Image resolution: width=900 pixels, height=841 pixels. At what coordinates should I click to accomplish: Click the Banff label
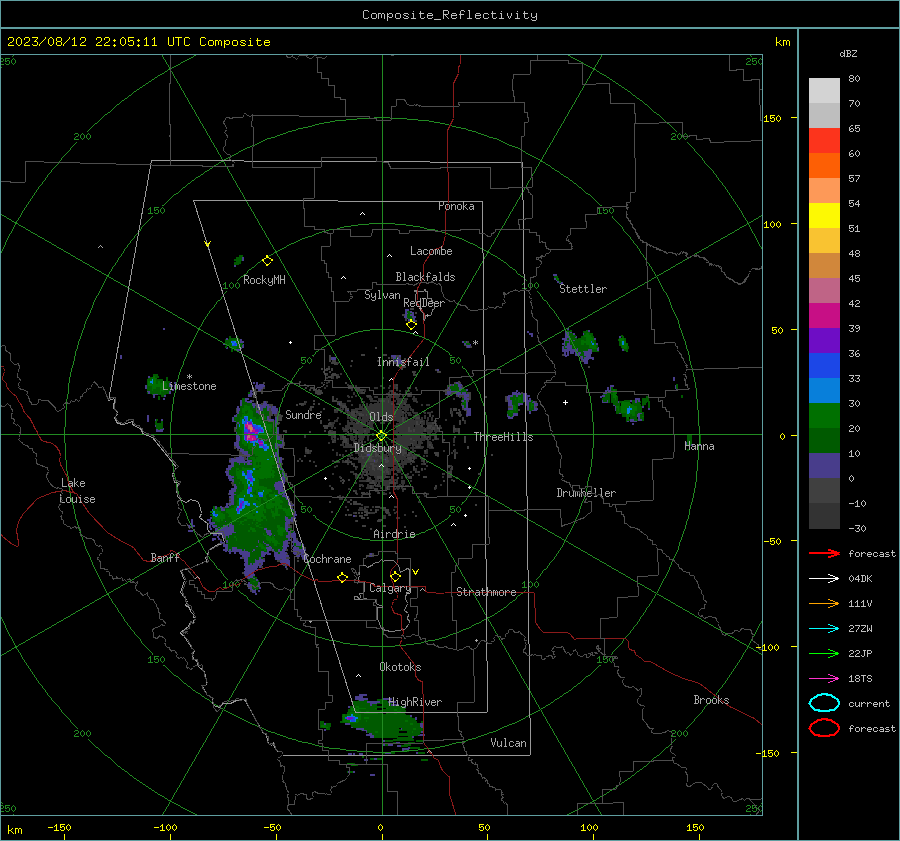165,557
